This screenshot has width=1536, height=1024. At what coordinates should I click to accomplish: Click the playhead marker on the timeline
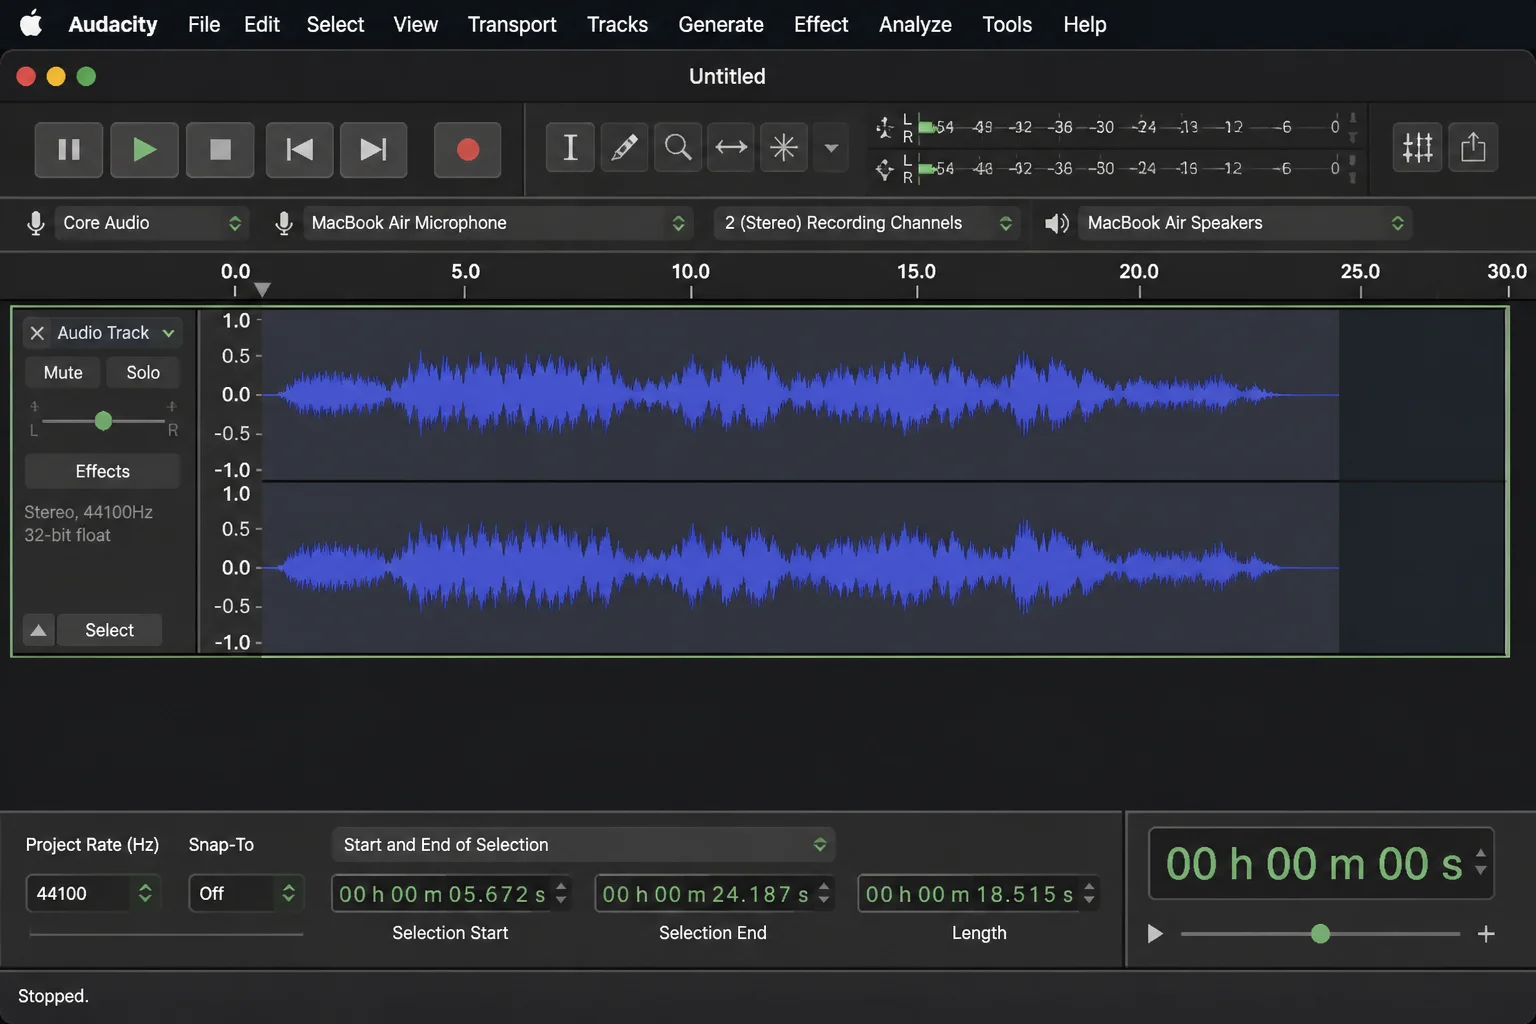[x=262, y=289]
